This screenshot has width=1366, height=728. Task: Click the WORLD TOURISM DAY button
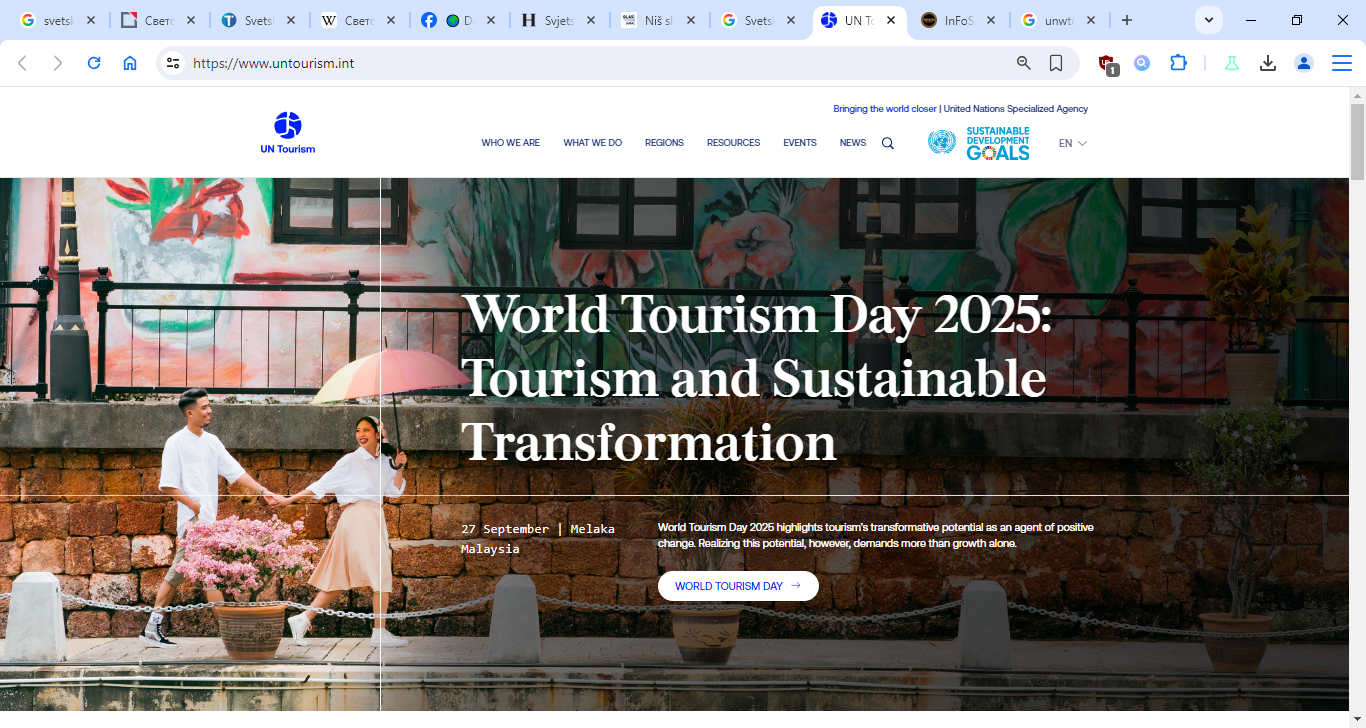click(738, 586)
